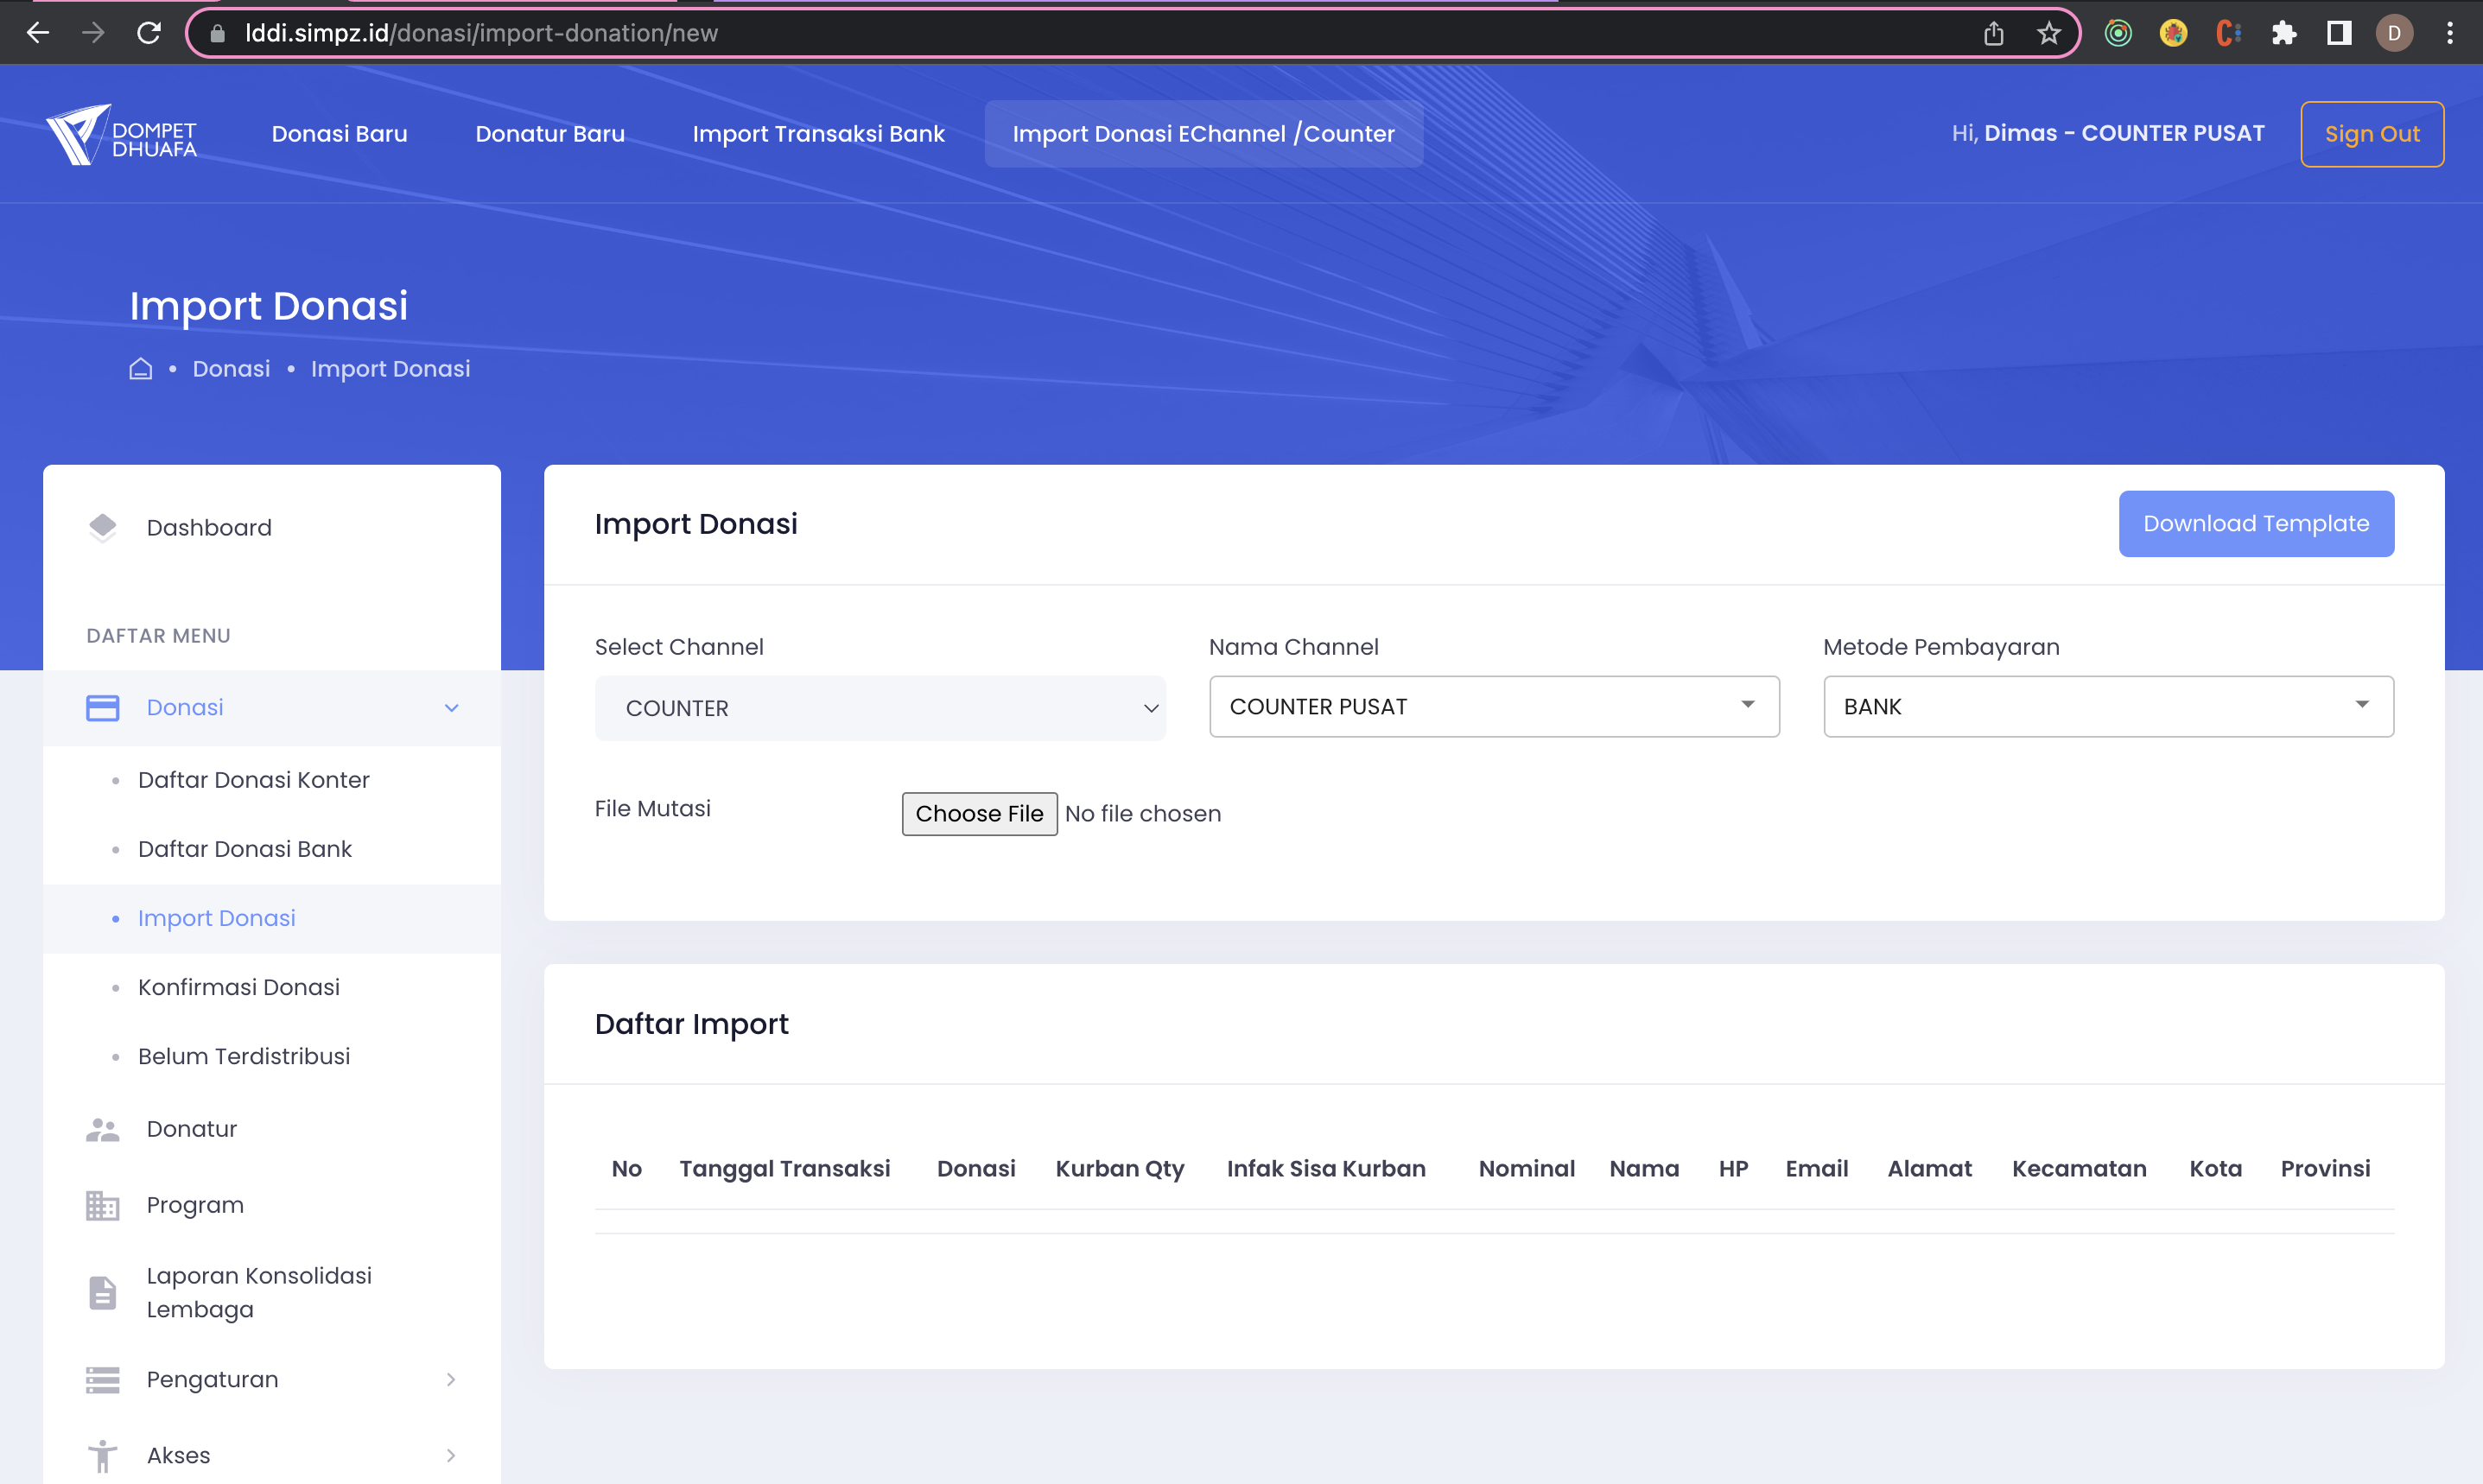Viewport: 2483px width, 1484px height.
Task: Open the Select Channel dropdown
Action: [879, 708]
